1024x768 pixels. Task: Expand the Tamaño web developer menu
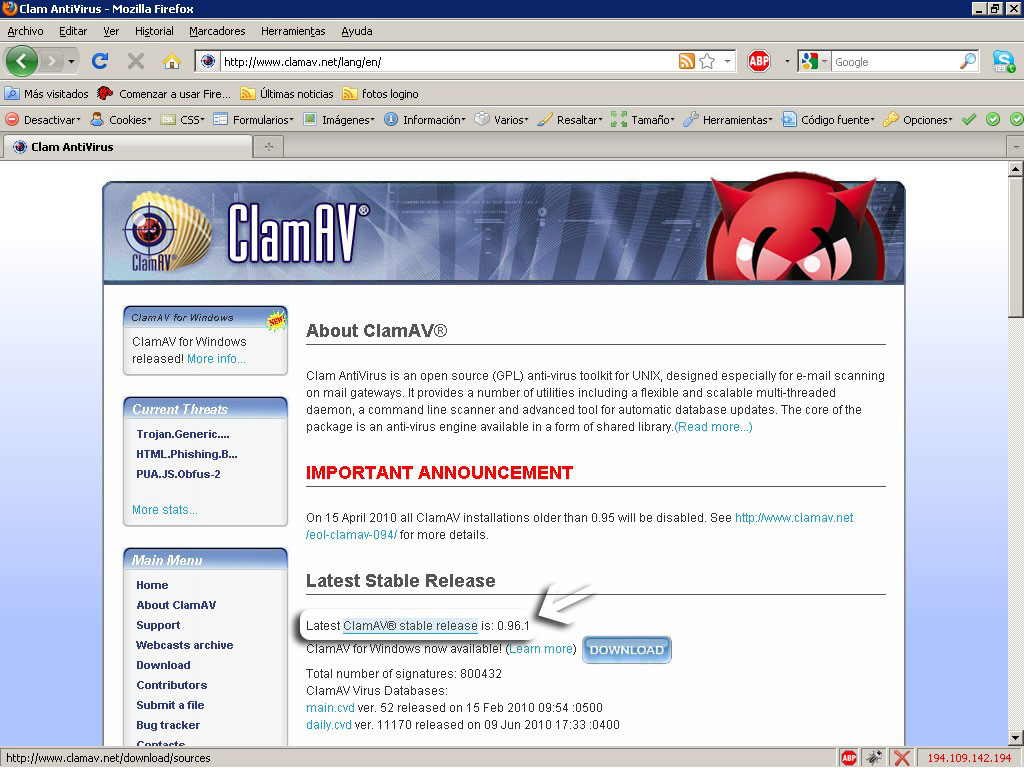(x=643, y=120)
